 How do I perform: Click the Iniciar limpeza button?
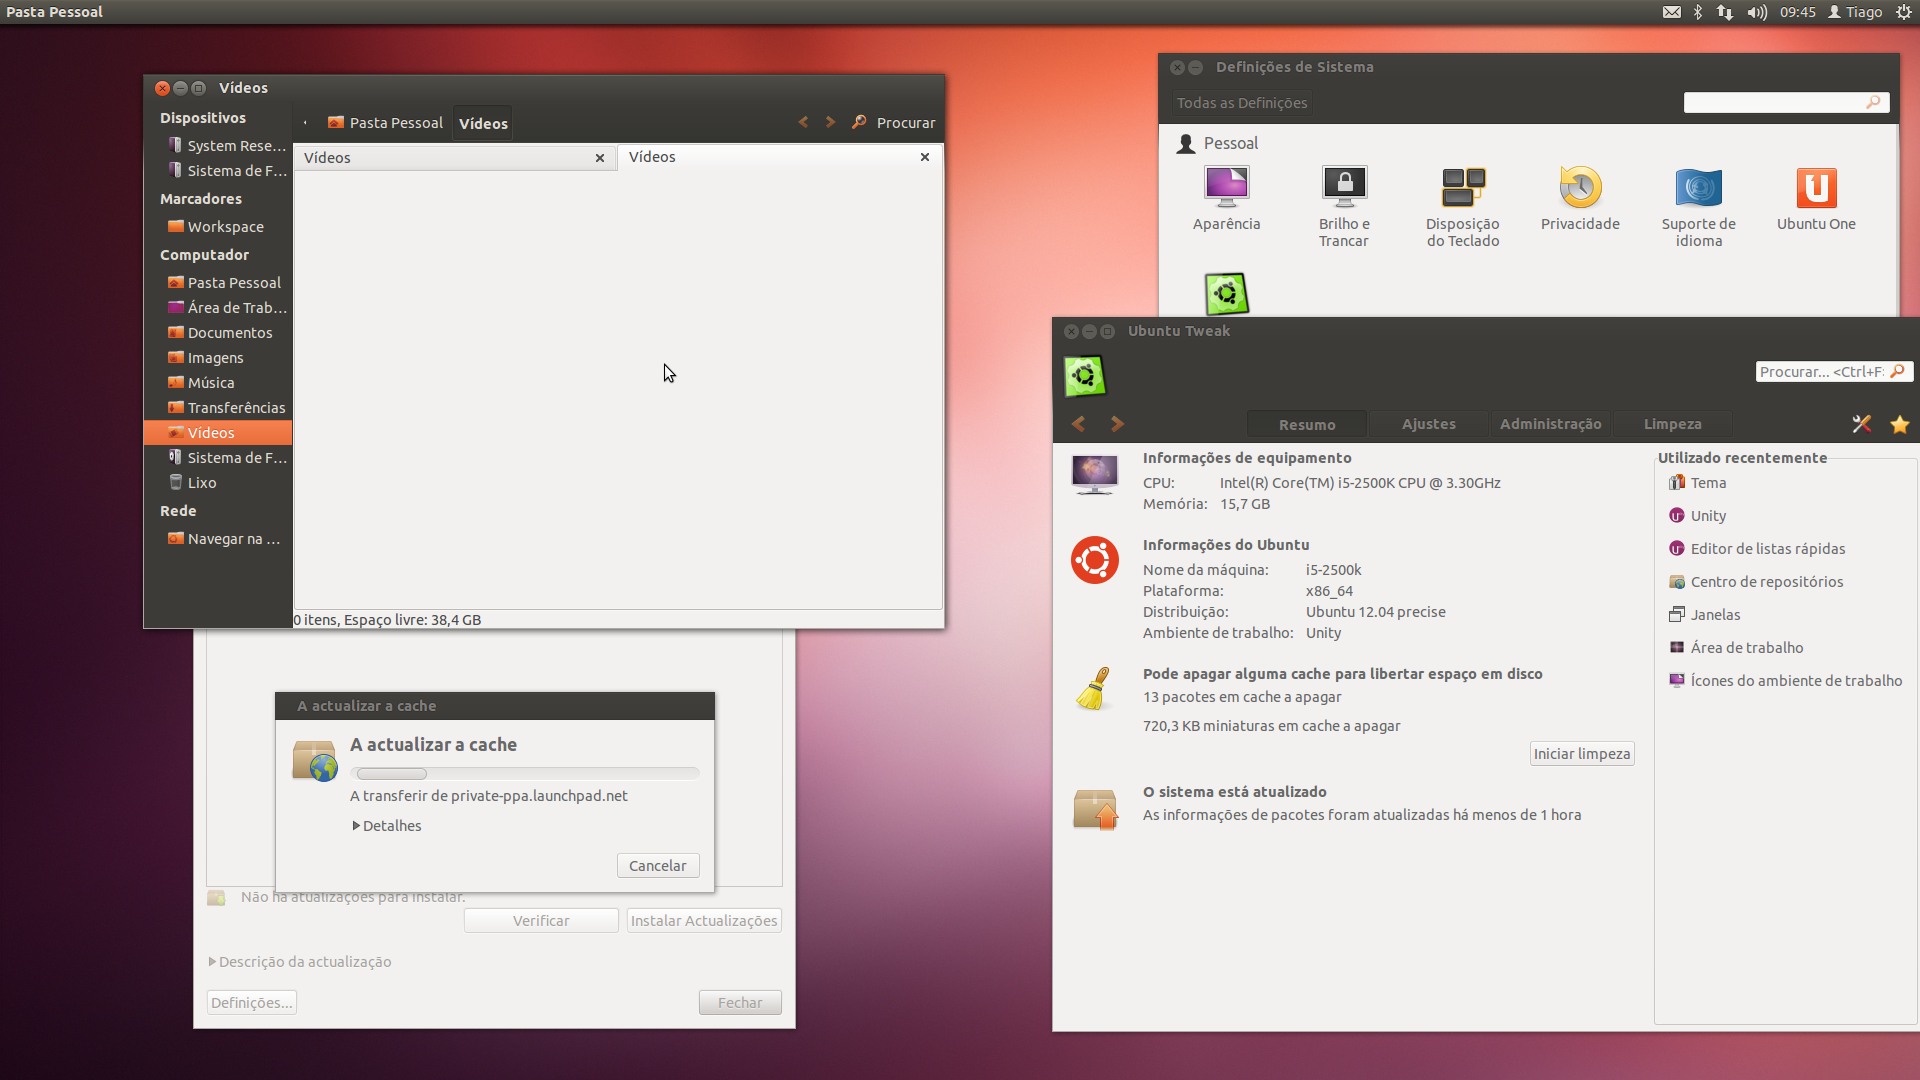(x=1581, y=754)
